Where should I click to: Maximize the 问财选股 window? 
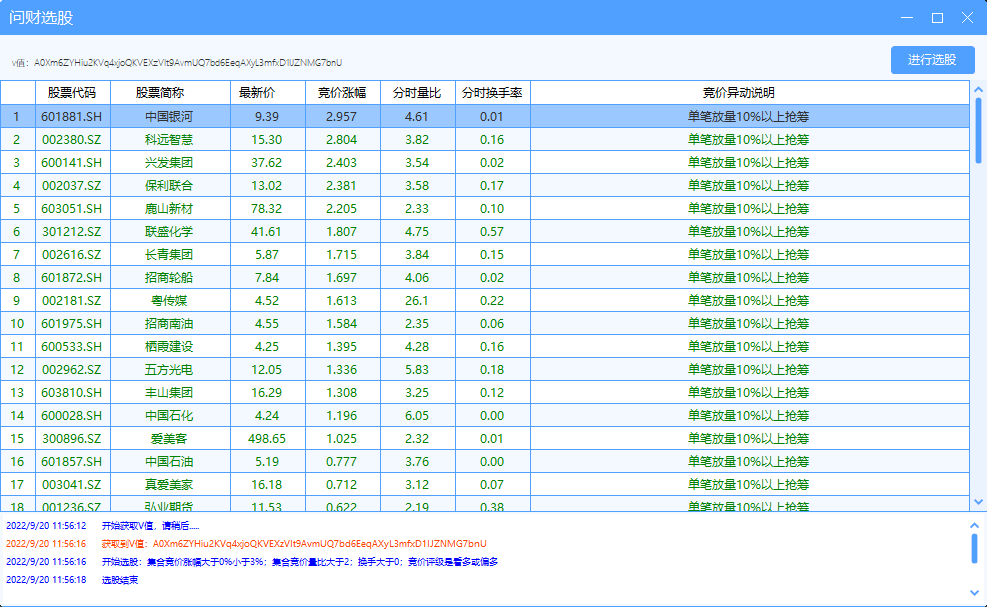click(x=937, y=18)
